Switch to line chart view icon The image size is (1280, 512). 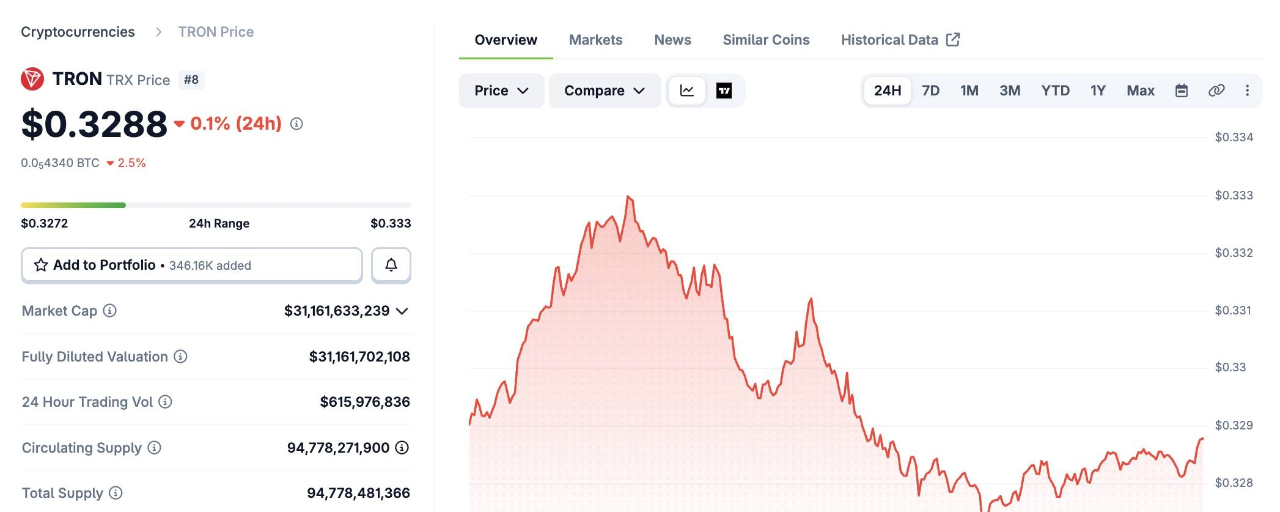point(687,91)
